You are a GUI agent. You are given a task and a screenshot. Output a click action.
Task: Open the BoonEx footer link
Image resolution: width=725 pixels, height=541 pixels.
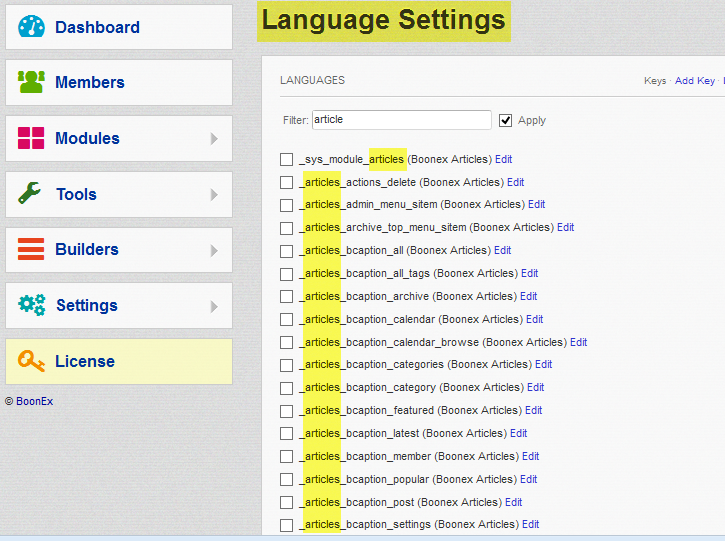point(35,400)
